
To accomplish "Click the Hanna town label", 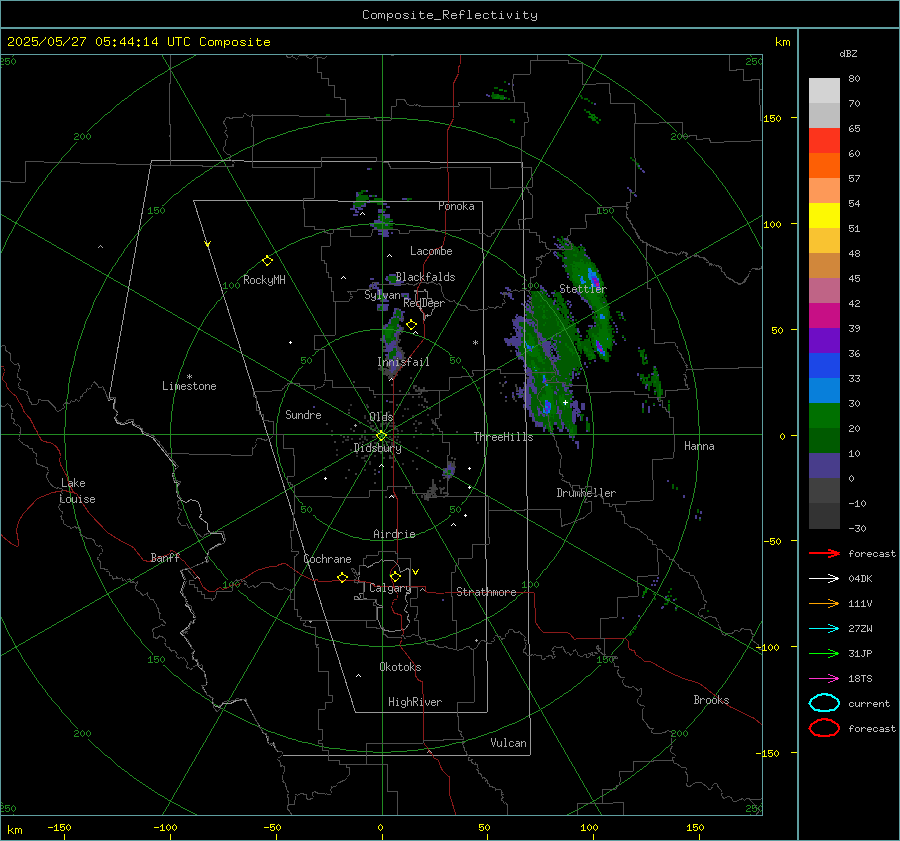I will [699, 446].
